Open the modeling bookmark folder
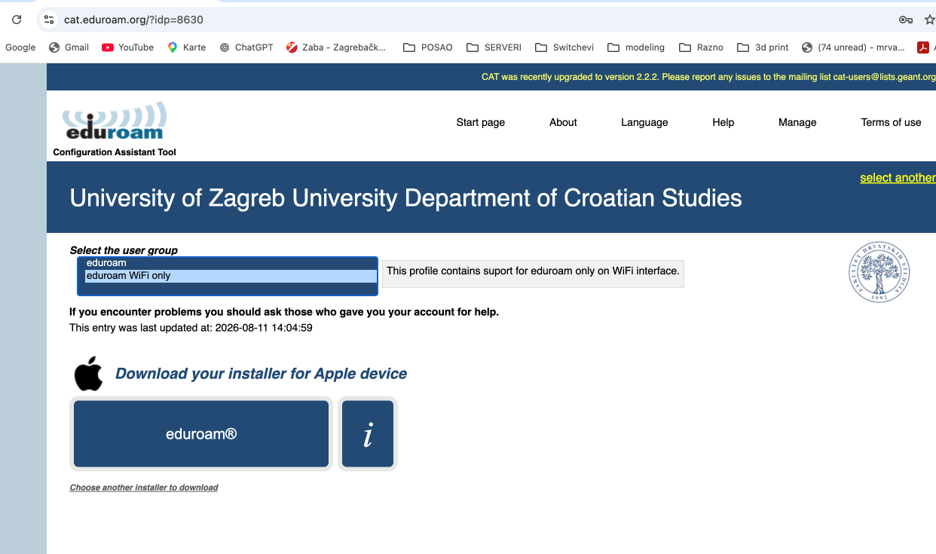 (x=636, y=47)
